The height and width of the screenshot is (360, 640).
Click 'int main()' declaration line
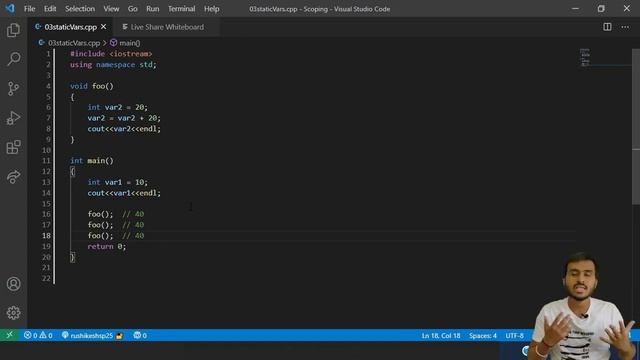92,161
